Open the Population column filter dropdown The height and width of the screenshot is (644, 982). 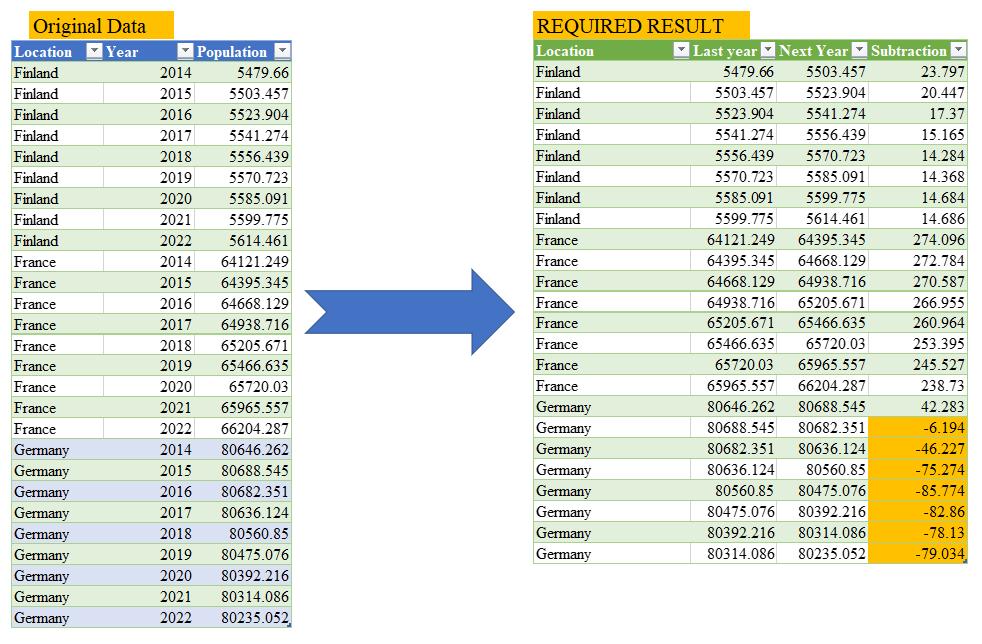pyautogui.click(x=283, y=51)
